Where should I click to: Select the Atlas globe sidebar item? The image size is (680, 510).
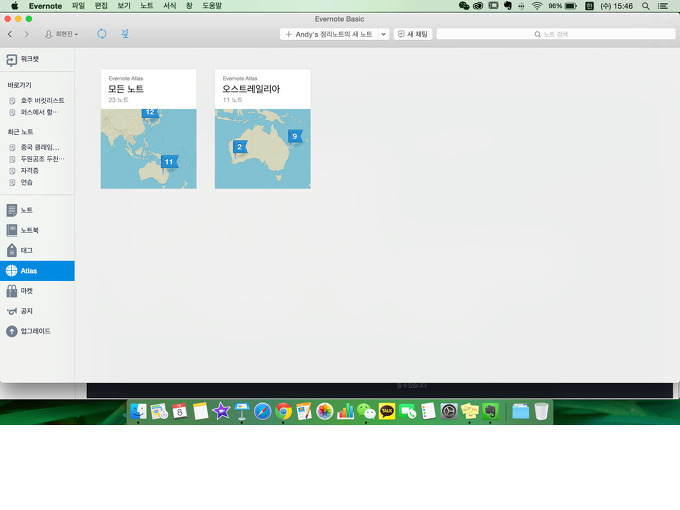point(37,271)
